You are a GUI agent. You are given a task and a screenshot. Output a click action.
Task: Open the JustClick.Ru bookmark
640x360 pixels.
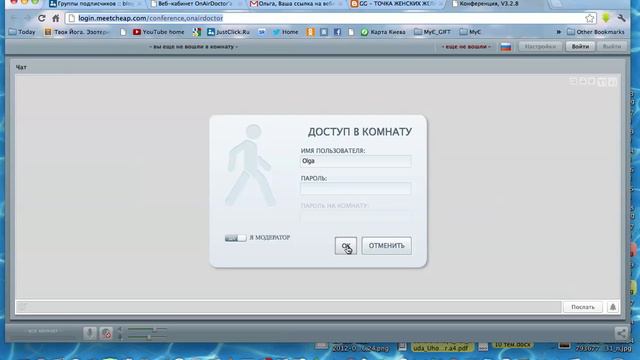[229, 32]
